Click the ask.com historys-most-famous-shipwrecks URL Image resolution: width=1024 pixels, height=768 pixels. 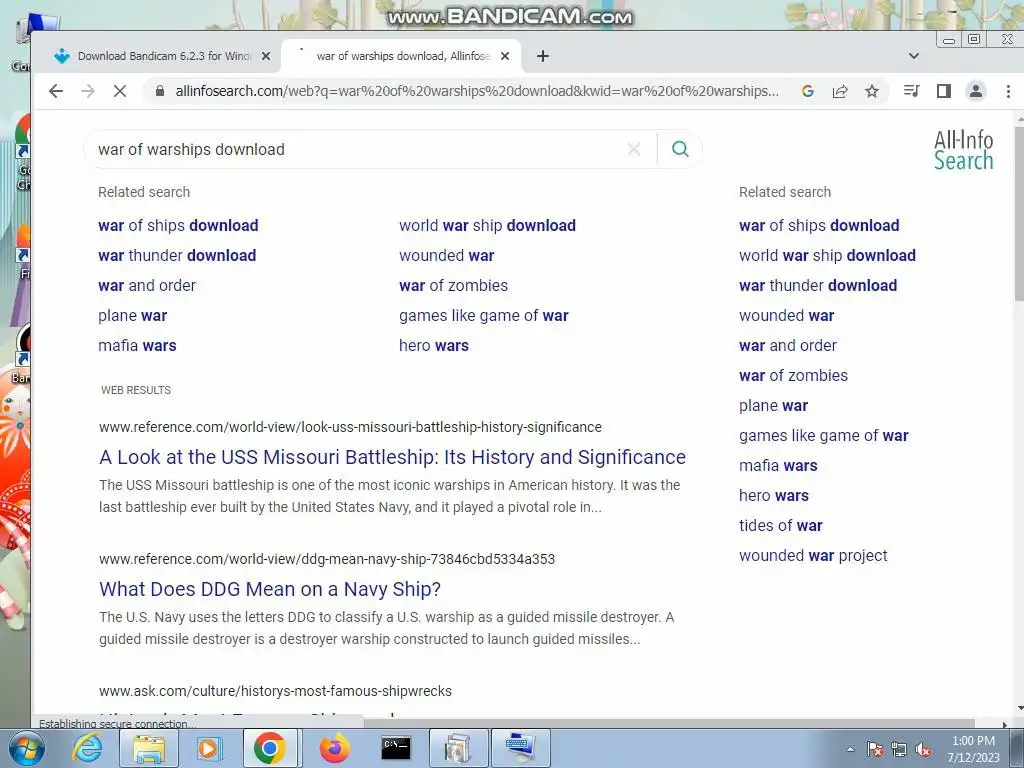(276, 691)
